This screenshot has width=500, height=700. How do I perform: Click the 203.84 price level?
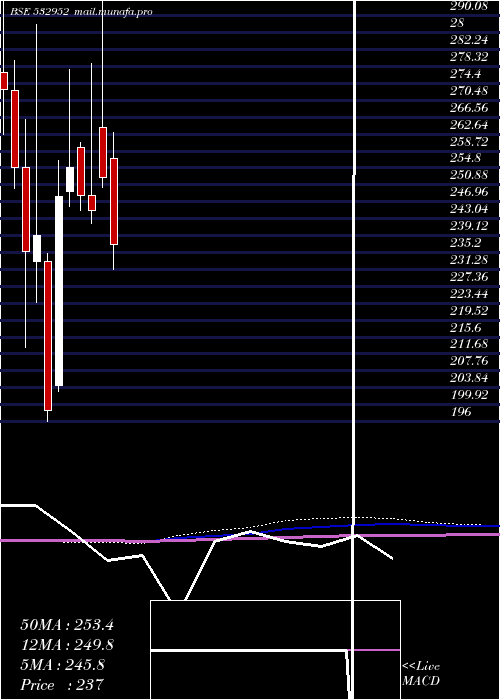click(468, 378)
